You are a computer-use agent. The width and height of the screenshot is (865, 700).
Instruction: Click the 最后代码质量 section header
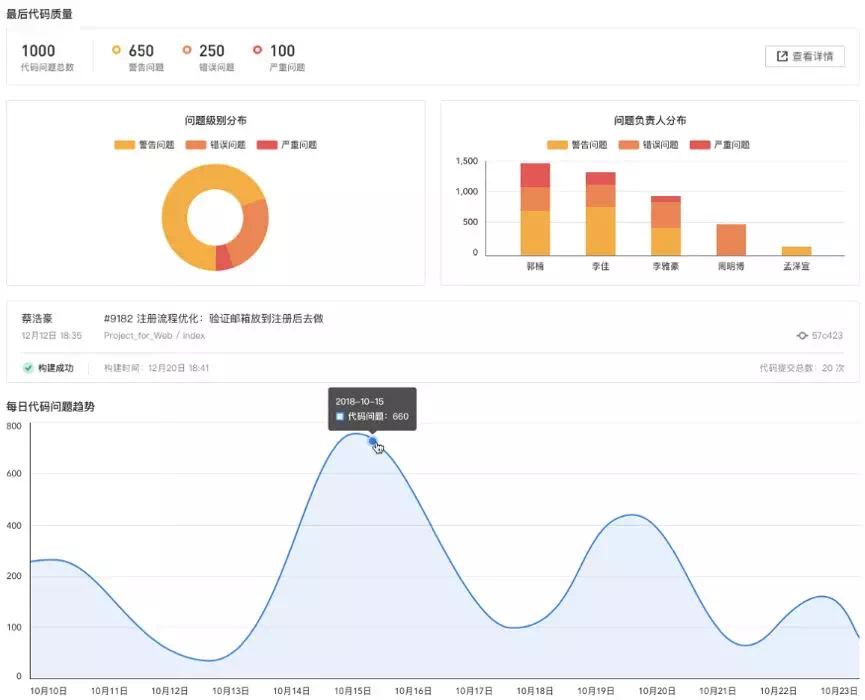[x=38, y=14]
